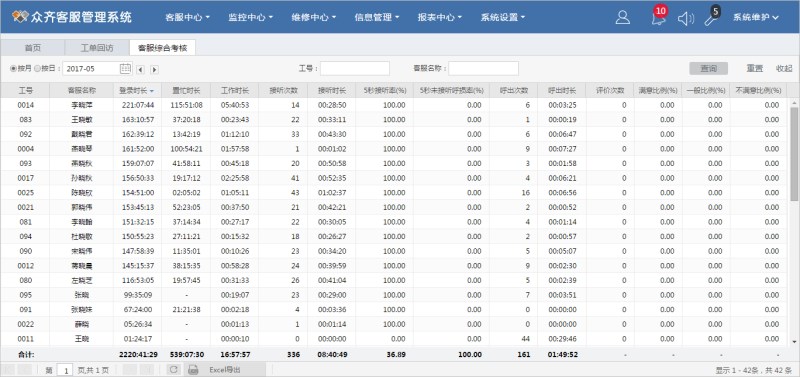800x377 pixels.
Task: Expand the 系统设置 dropdown menu
Action: tap(503, 17)
